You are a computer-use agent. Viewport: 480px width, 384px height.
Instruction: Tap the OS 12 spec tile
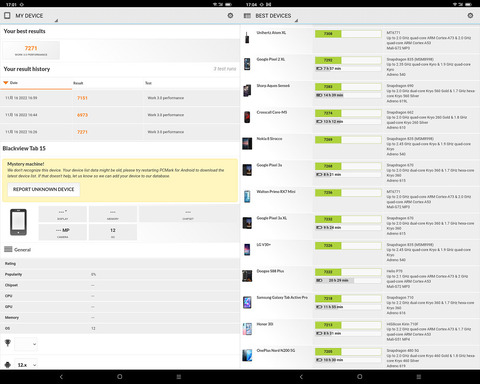click(113, 232)
